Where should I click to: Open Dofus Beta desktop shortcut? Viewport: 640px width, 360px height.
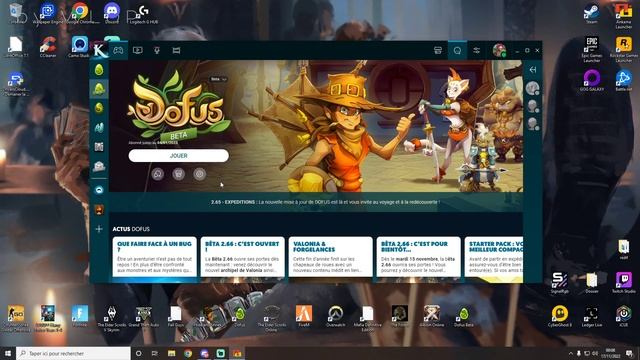(464, 316)
